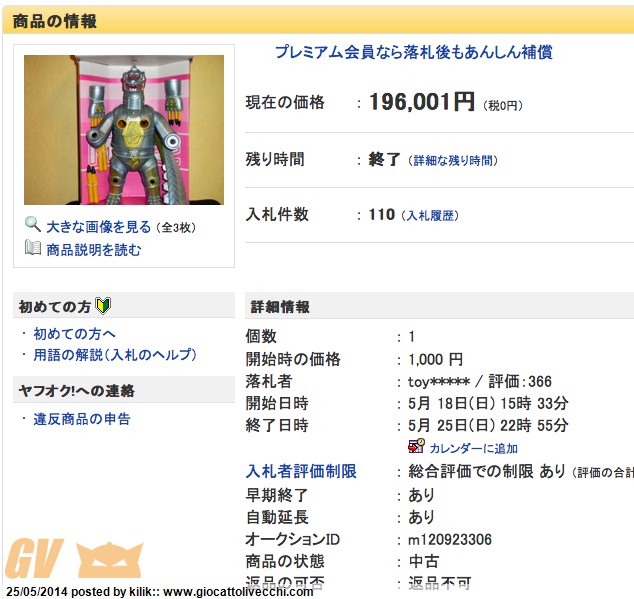Click the 詳細情報 section header

tap(440, 306)
